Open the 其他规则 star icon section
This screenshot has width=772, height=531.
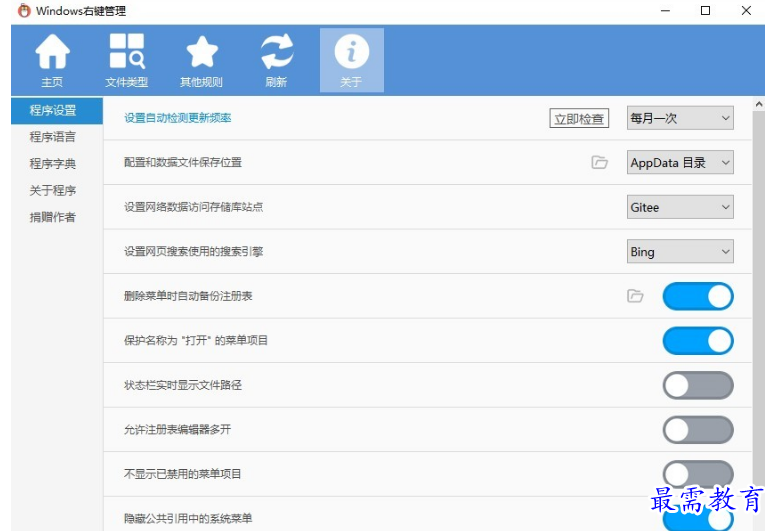coord(201,60)
